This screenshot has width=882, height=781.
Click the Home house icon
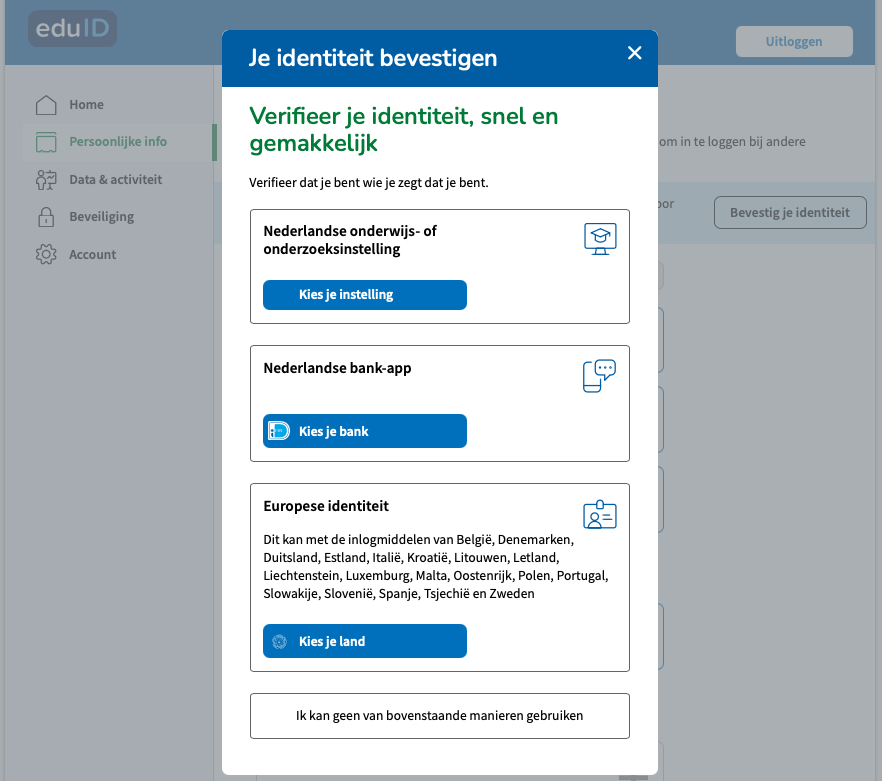(46, 105)
